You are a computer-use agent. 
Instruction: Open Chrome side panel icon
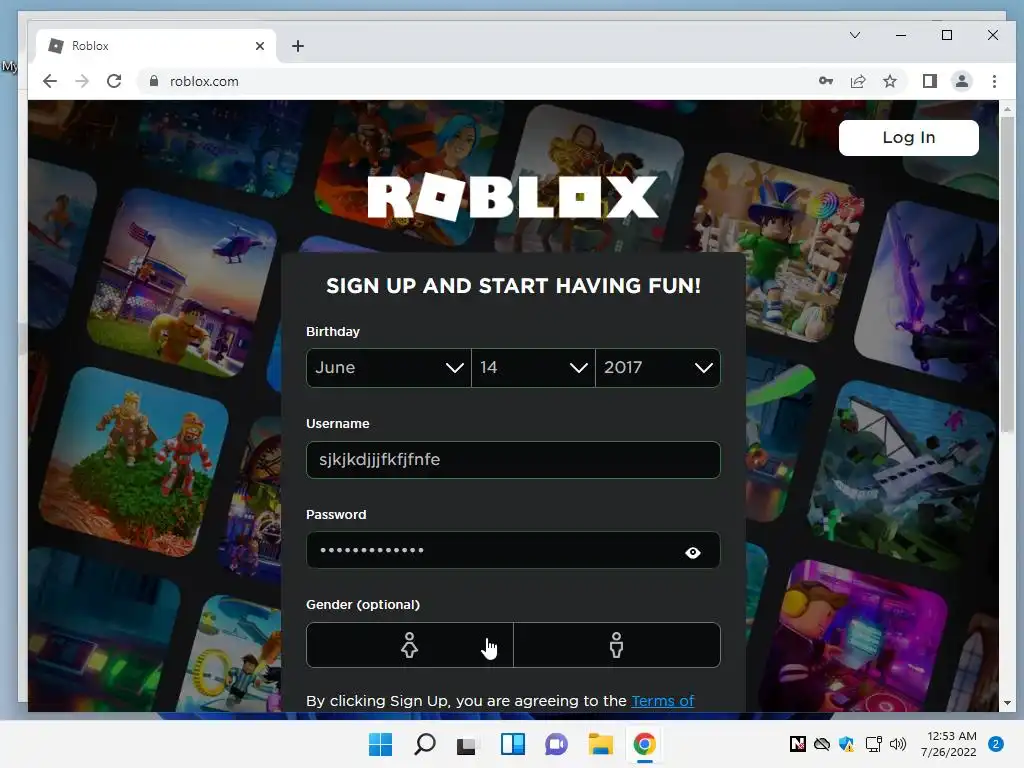click(x=929, y=81)
